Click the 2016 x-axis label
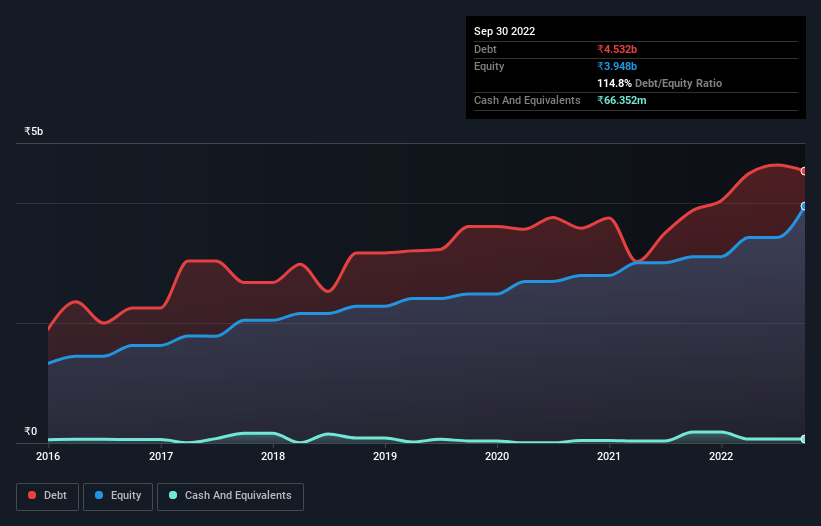Screen dimensions: 821x526 (48, 456)
